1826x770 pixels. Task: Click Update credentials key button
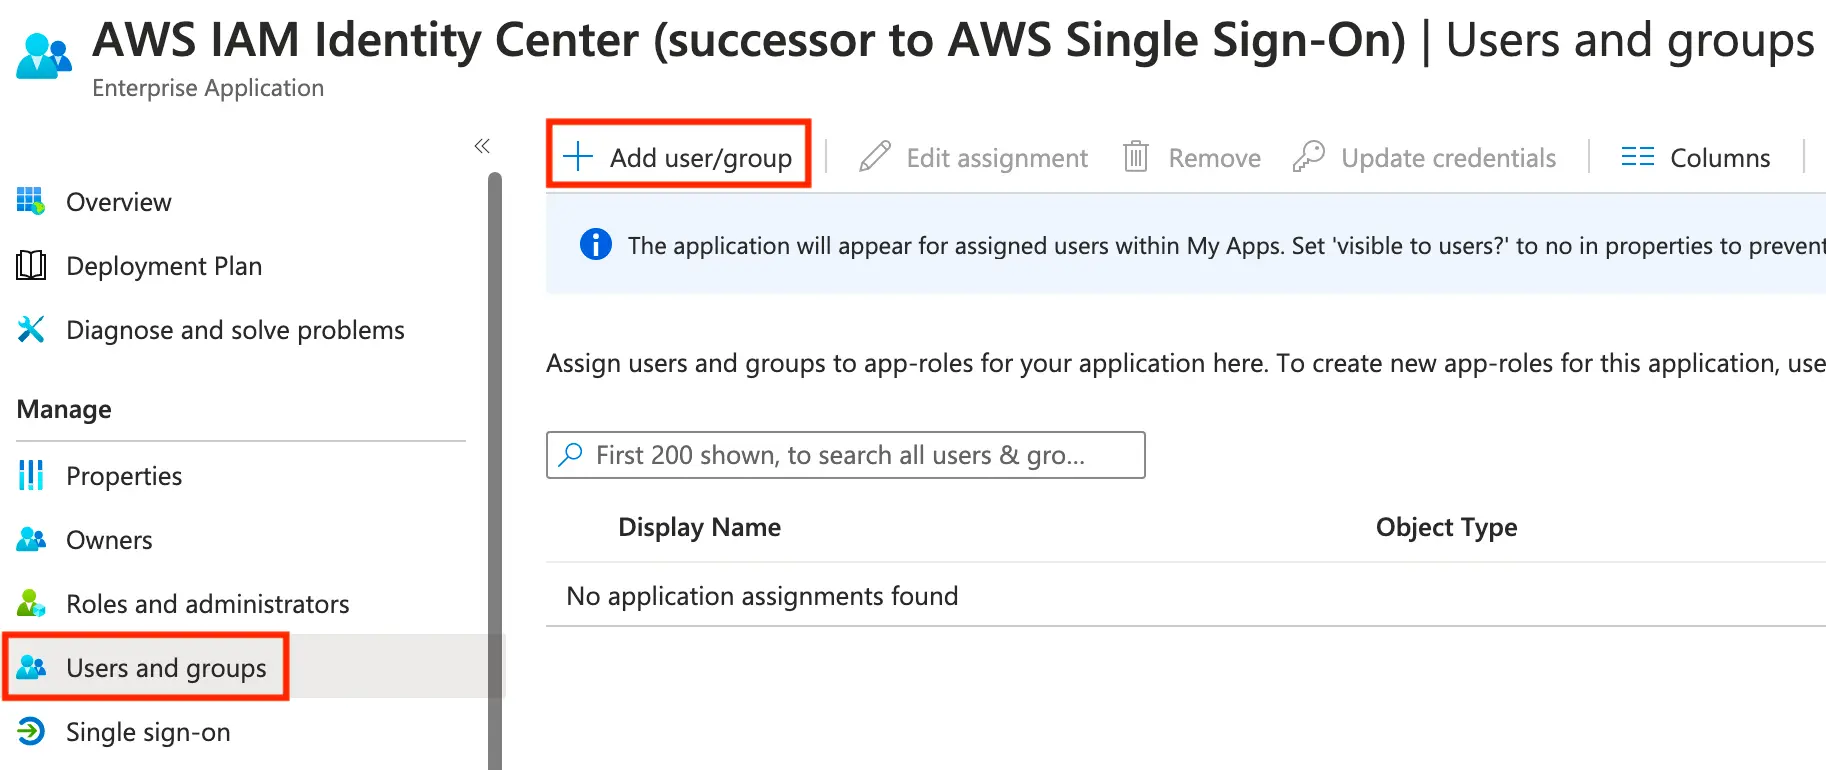pos(1425,158)
